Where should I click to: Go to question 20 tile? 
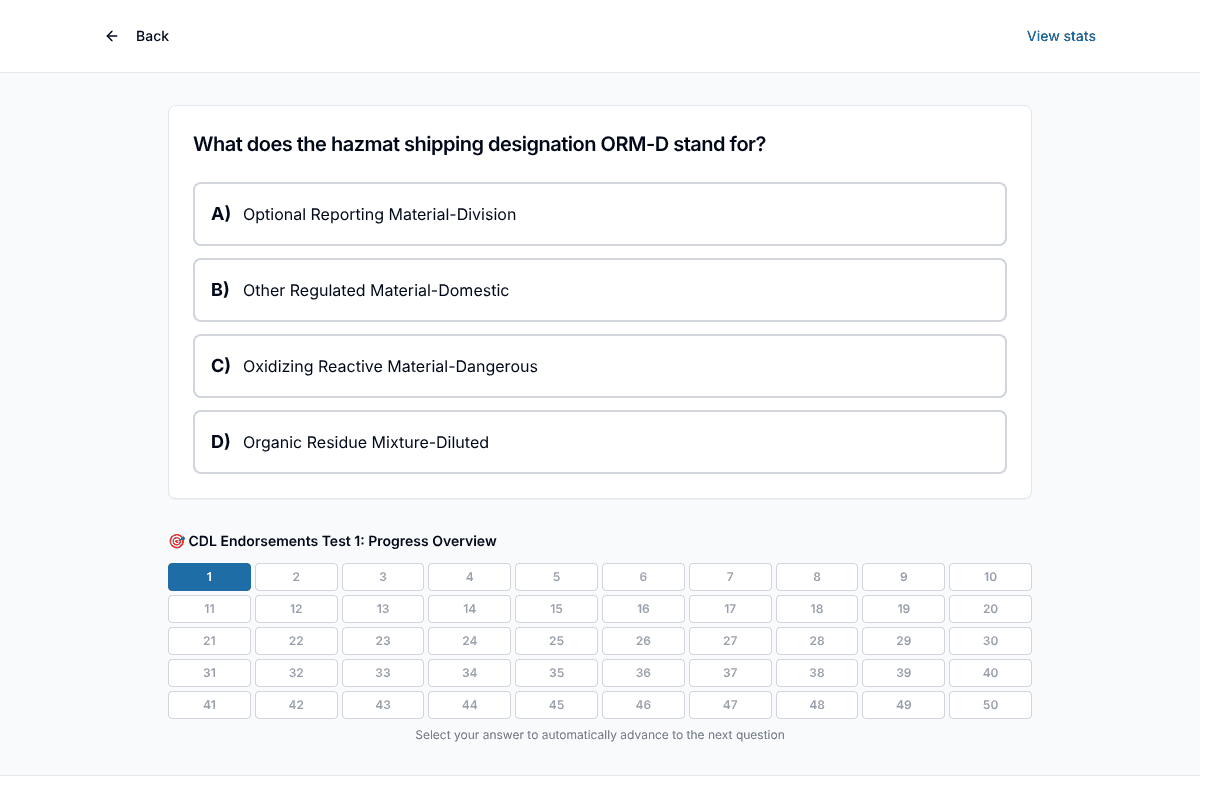click(990, 609)
